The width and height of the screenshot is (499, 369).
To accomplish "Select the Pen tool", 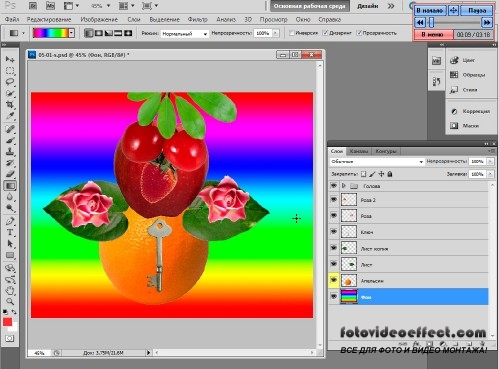I will (10, 221).
